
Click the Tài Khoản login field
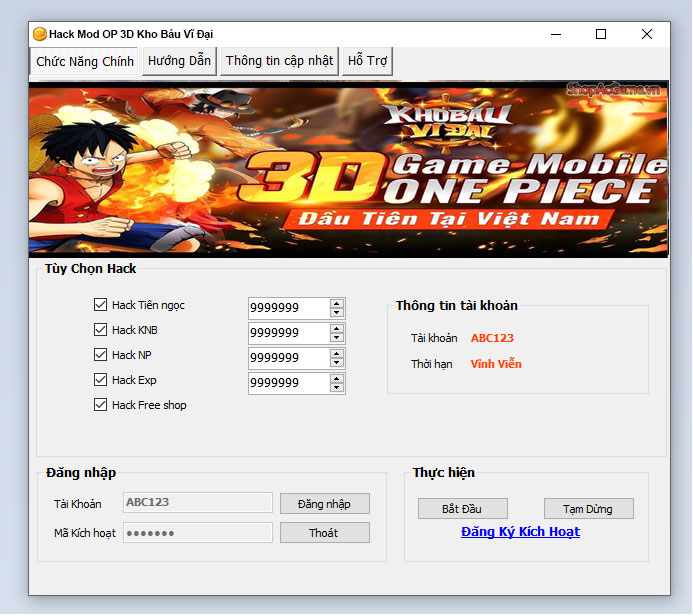pos(198,503)
